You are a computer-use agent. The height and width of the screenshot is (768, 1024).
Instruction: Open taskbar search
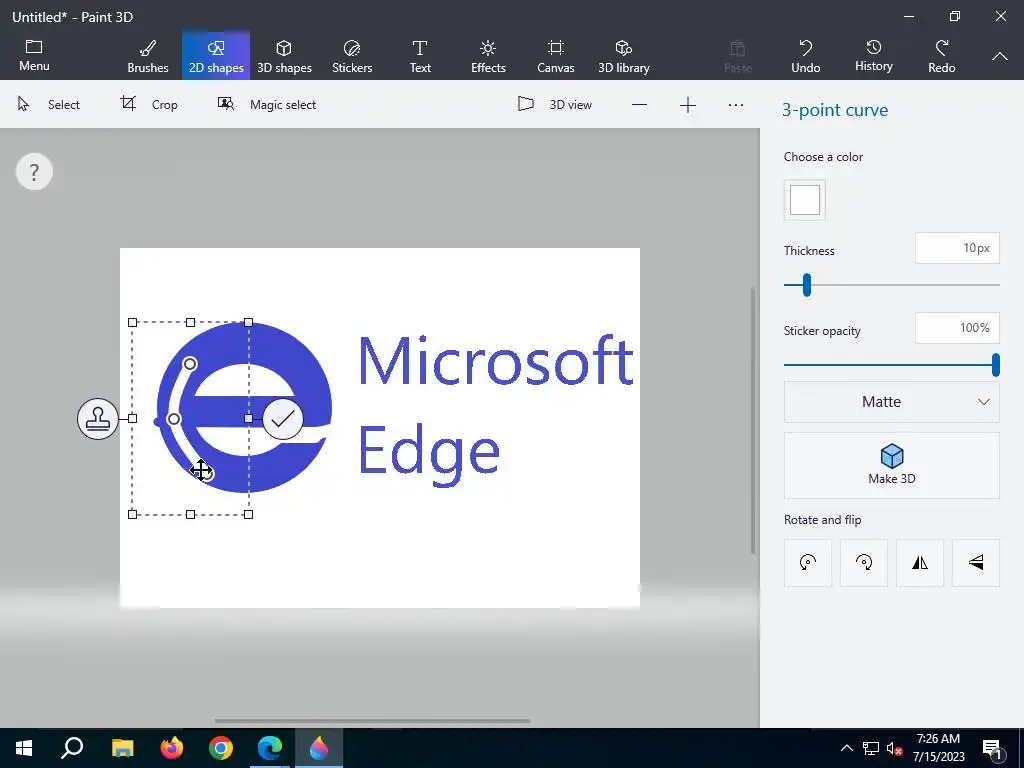click(72, 748)
